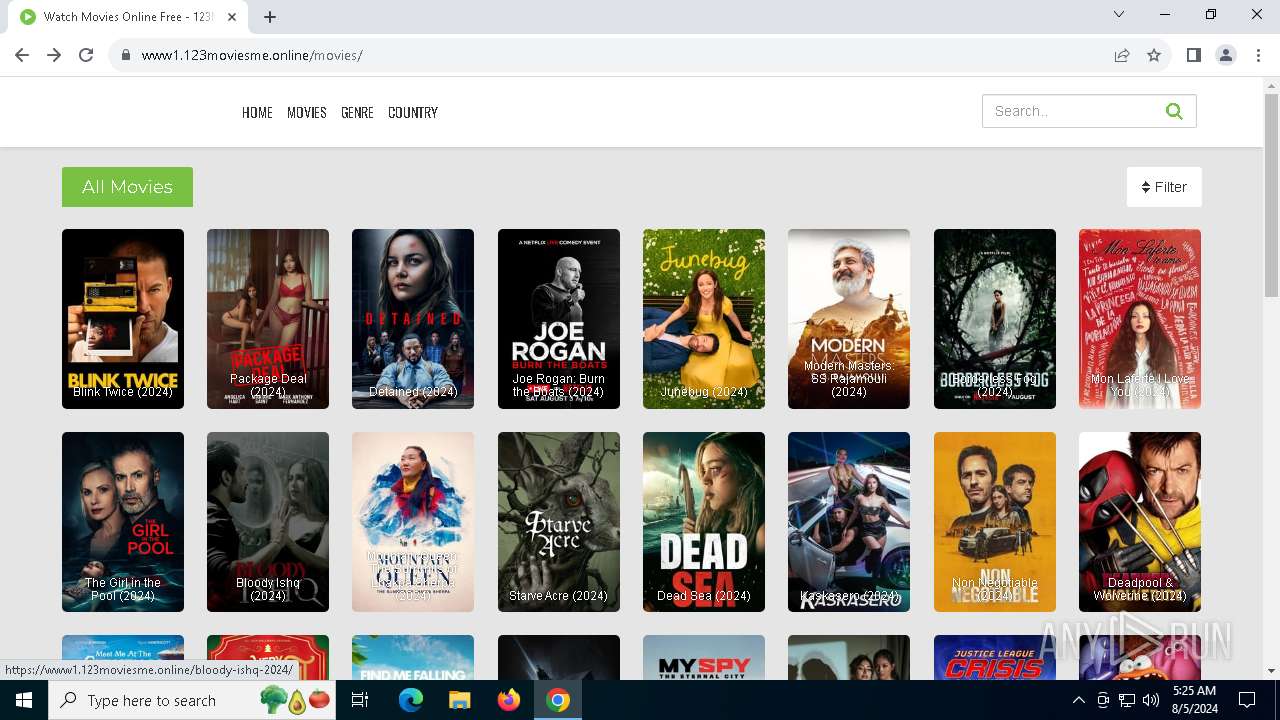Open Blink Twice (2024) poster
Screen dimensions: 1280x720
tap(123, 319)
